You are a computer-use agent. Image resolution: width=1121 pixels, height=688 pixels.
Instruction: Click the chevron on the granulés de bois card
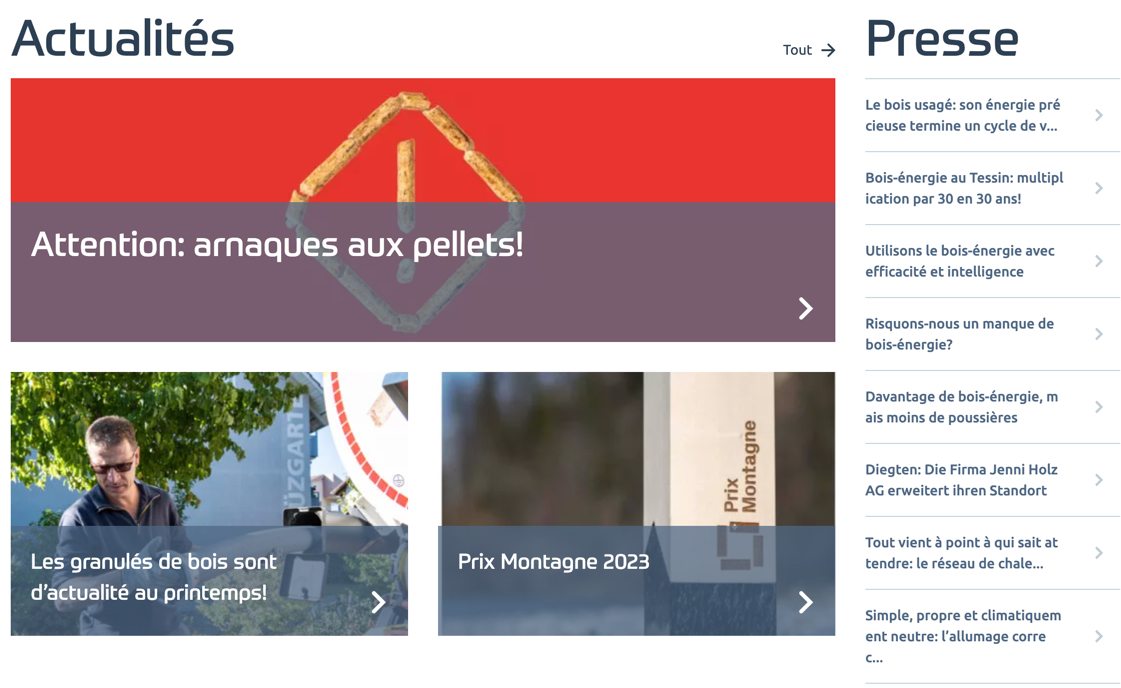pos(378,602)
